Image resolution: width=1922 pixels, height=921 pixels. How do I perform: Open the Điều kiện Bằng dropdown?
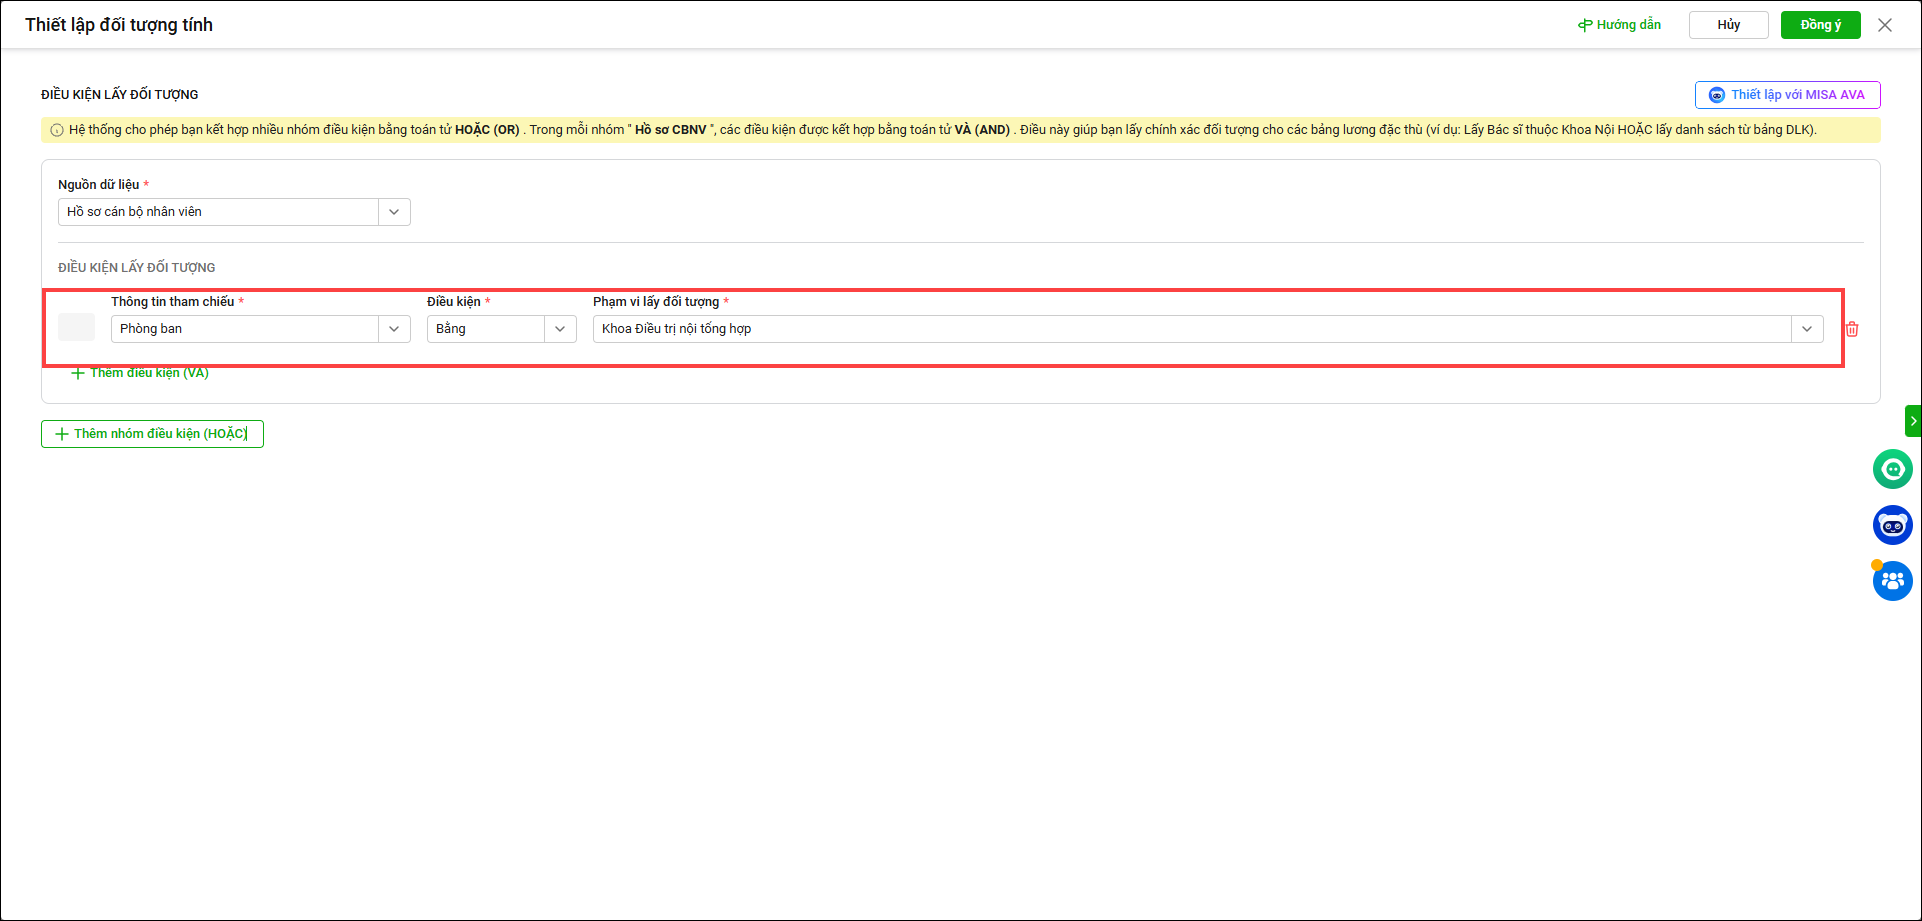click(x=501, y=329)
